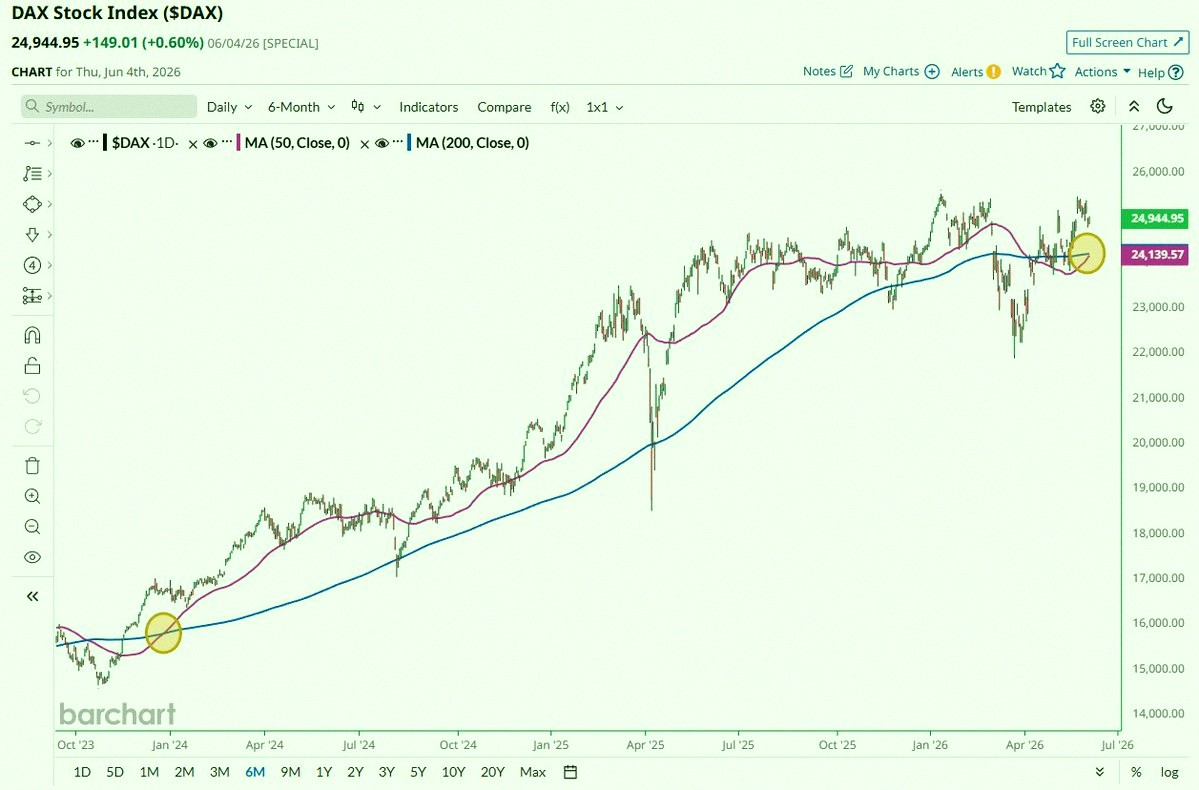The image size is (1199, 790).
Task: Click into the Symbol search field
Action: pyautogui.click(x=109, y=106)
